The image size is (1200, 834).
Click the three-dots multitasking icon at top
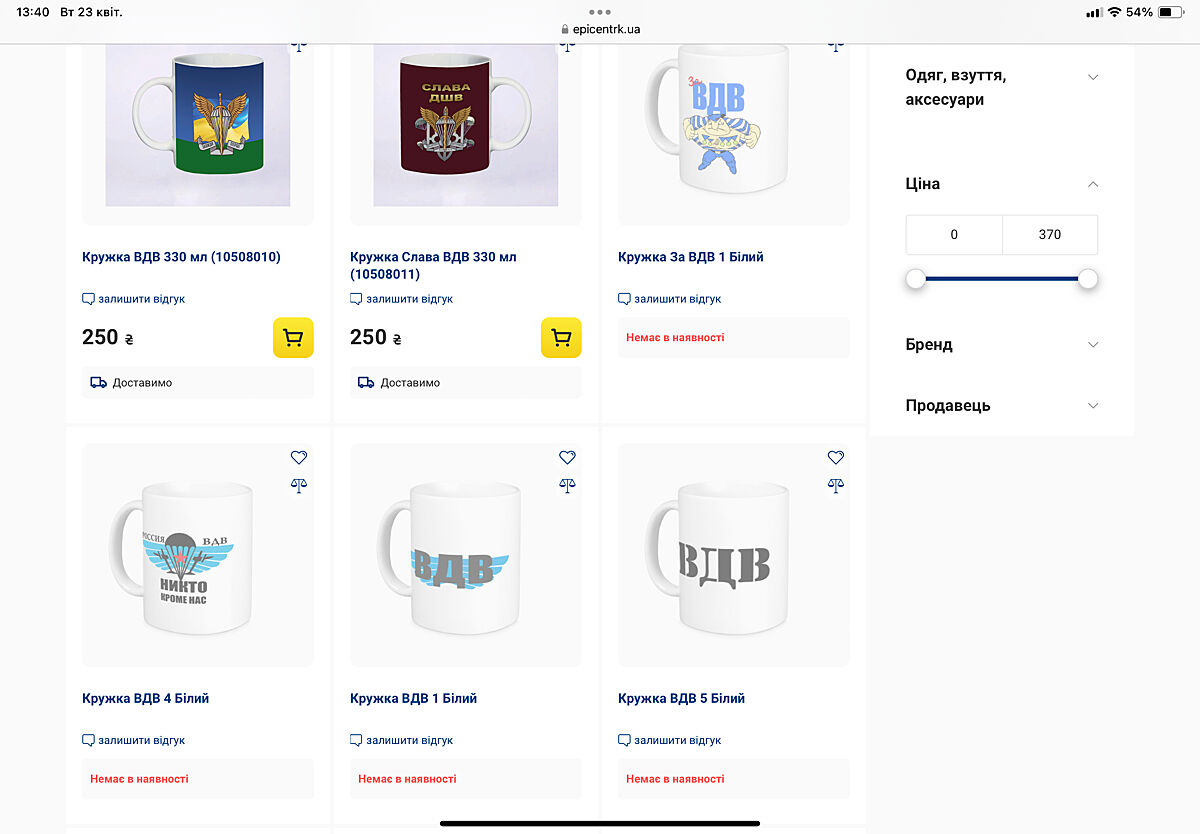[x=600, y=12]
